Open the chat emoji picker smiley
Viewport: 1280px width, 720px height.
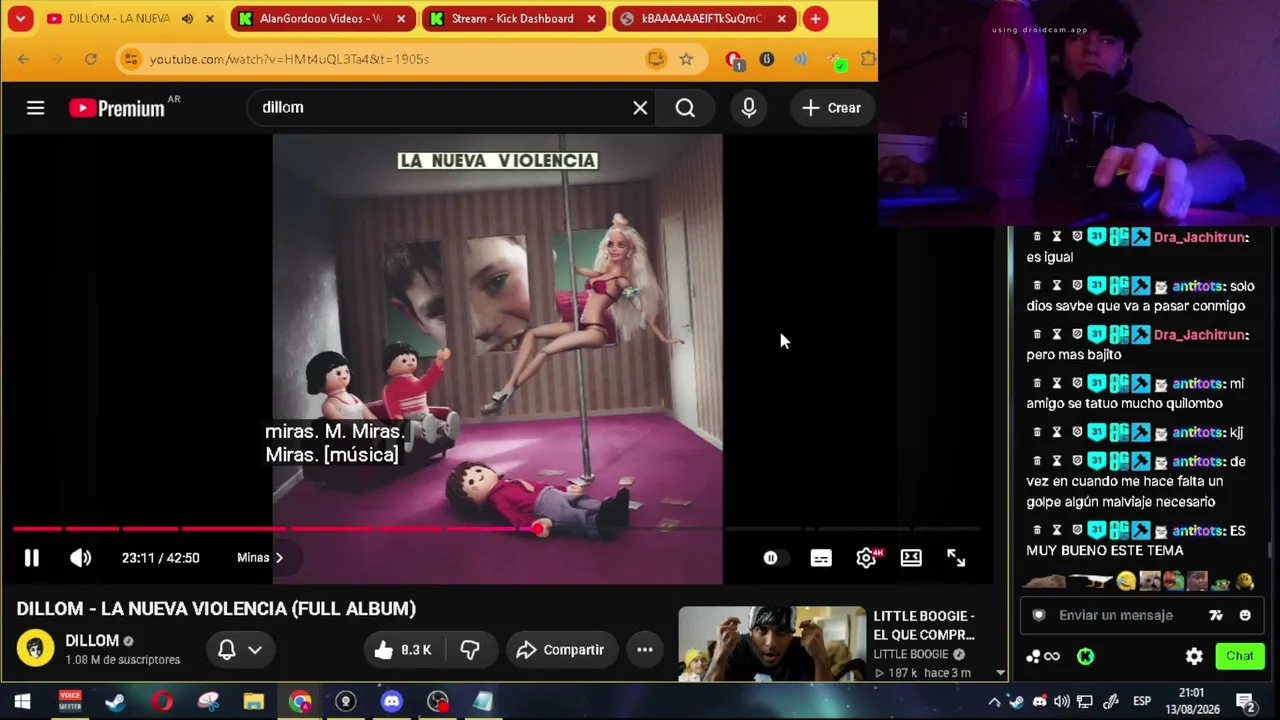pos(1245,615)
